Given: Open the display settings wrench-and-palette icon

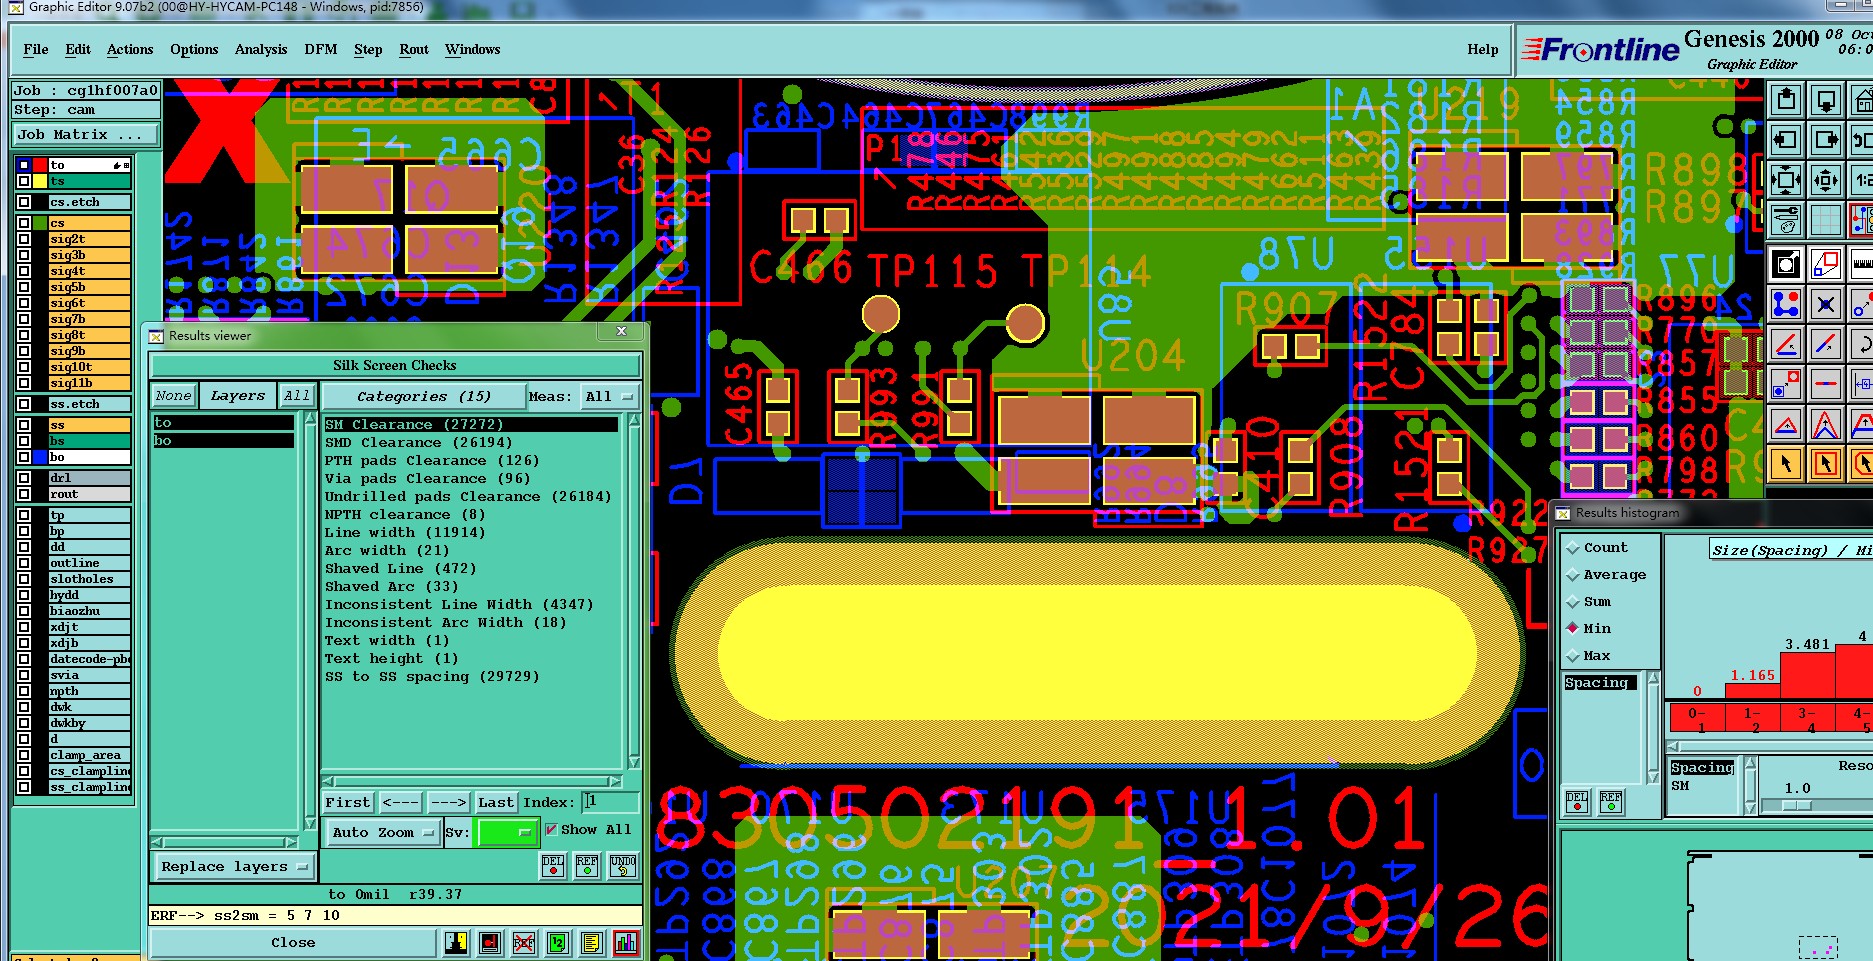Looking at the screenshot, I should [x=1786, y=219].
